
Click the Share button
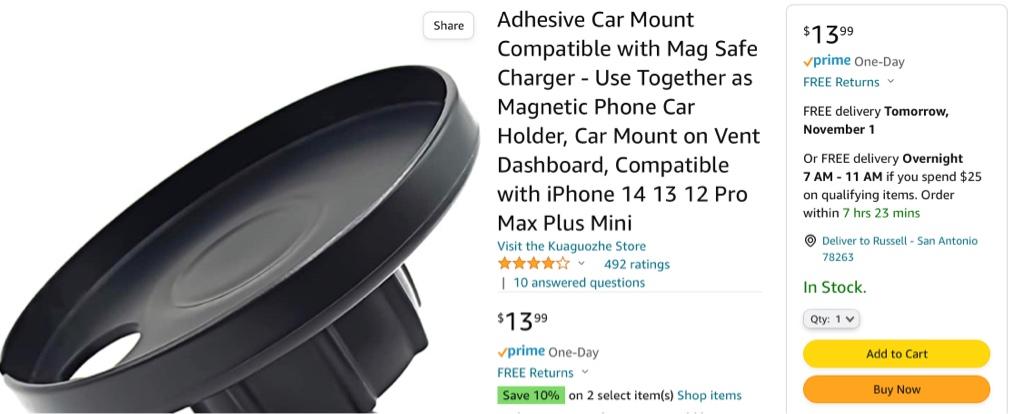pos(449,25)
